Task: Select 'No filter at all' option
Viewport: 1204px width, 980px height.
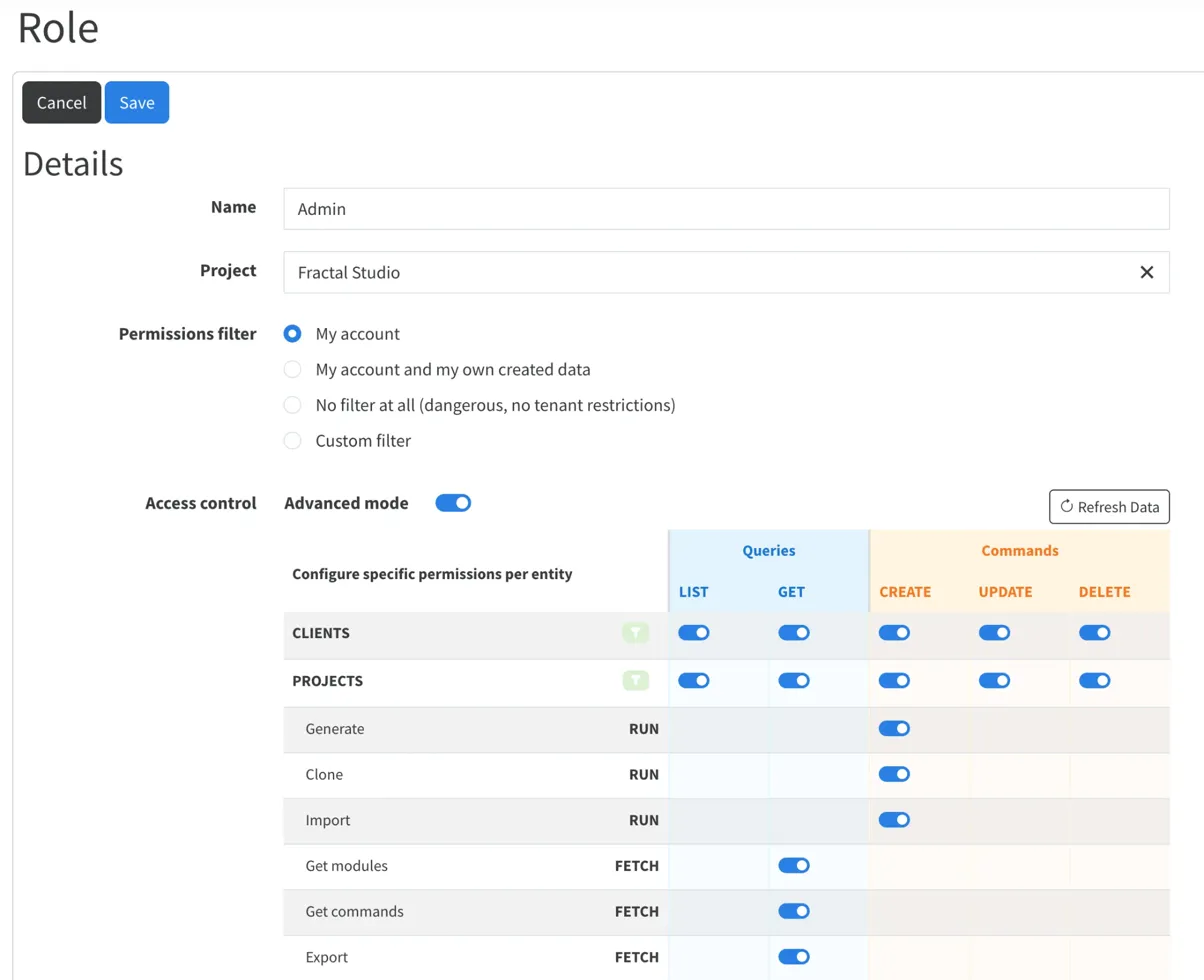Action: [x=293, y=405]
